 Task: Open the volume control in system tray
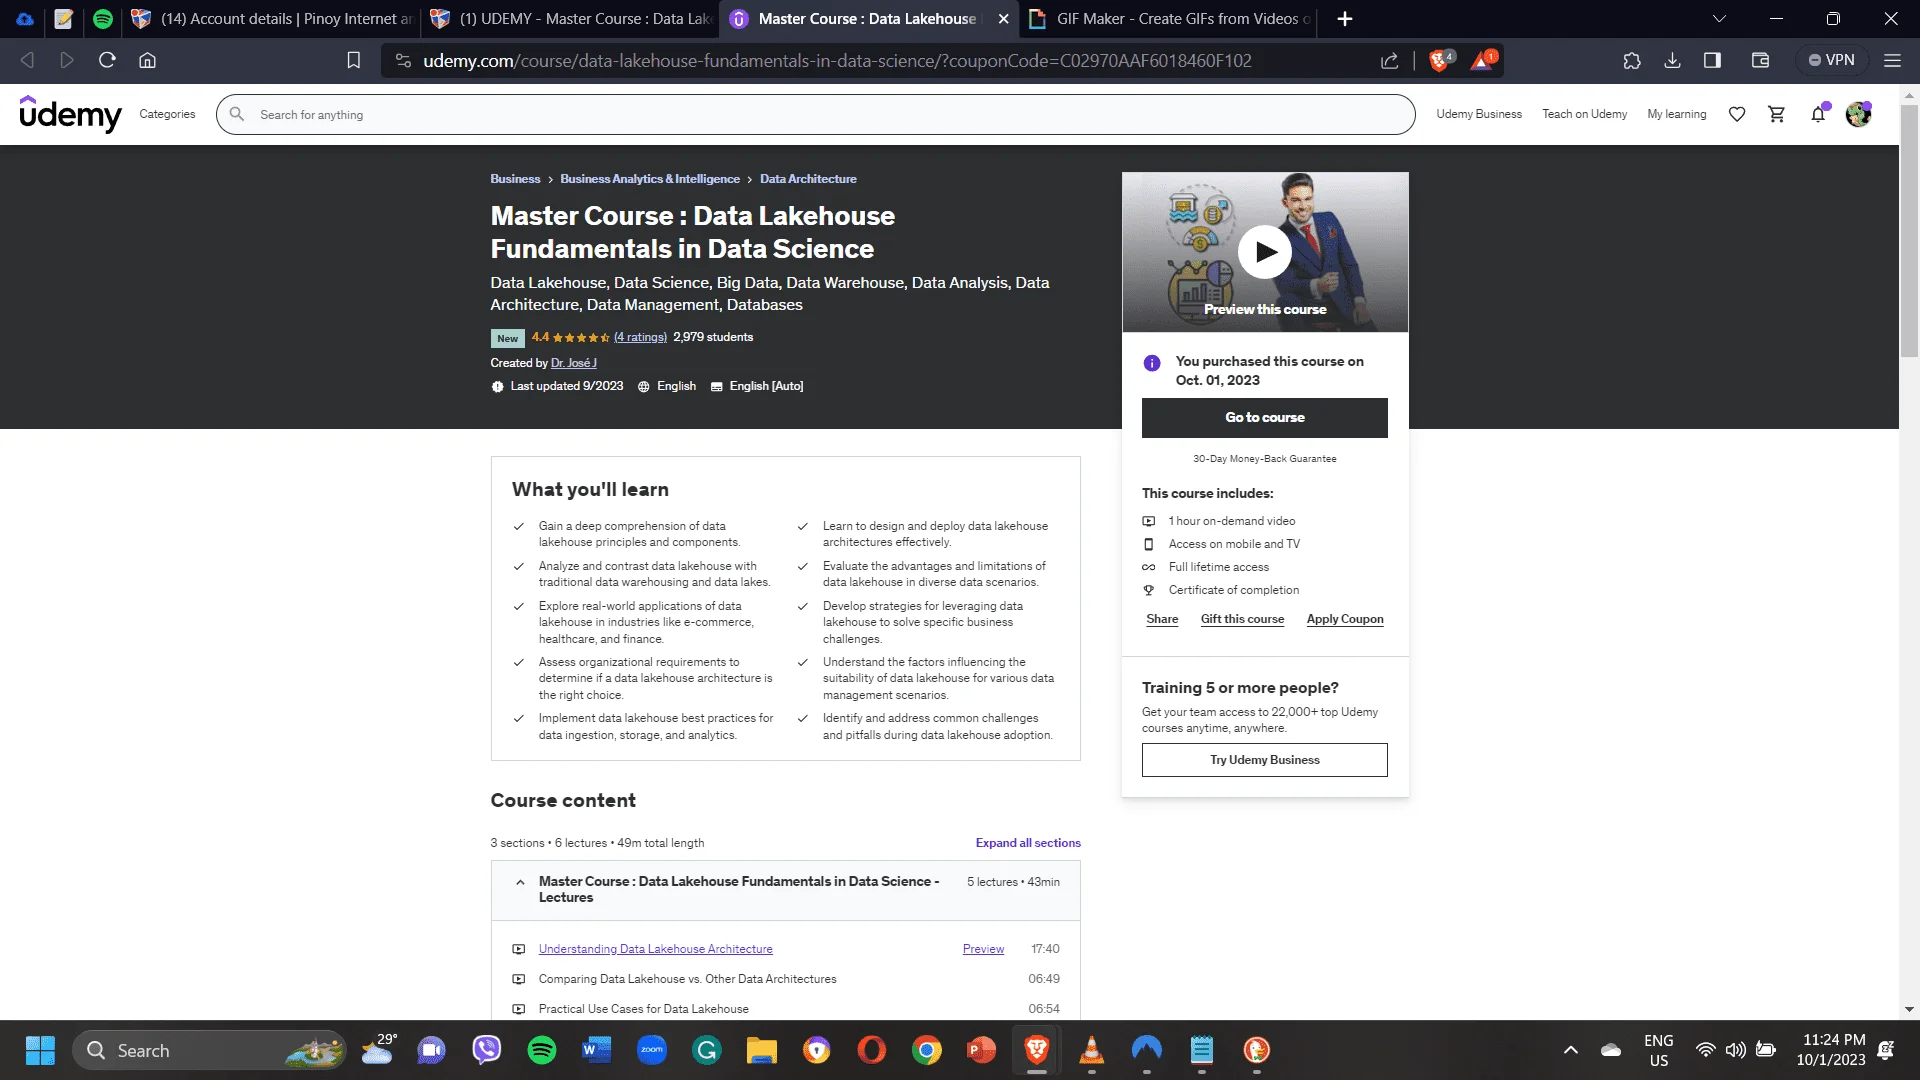[x=1736, y=1050]
